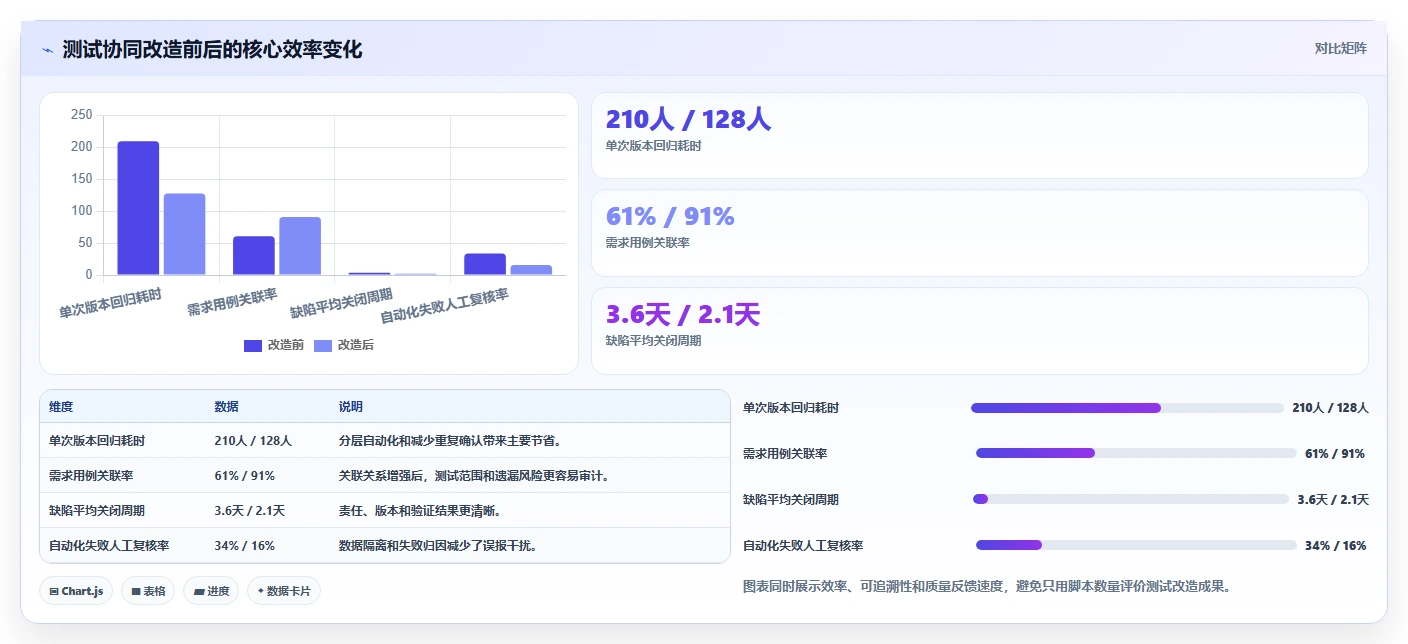Click the 需求用例关联率 progress bar
Screen dimensions: 1408x644
1136,453
